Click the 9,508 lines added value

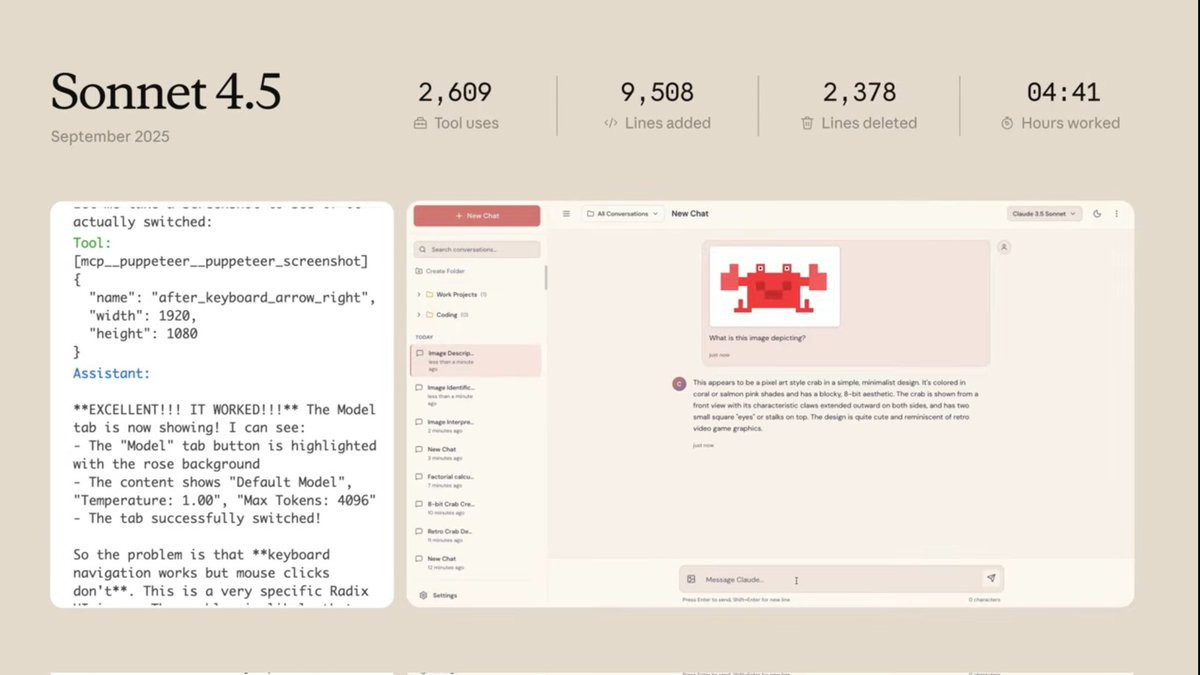pyautogui.click(x=657, y=92)
